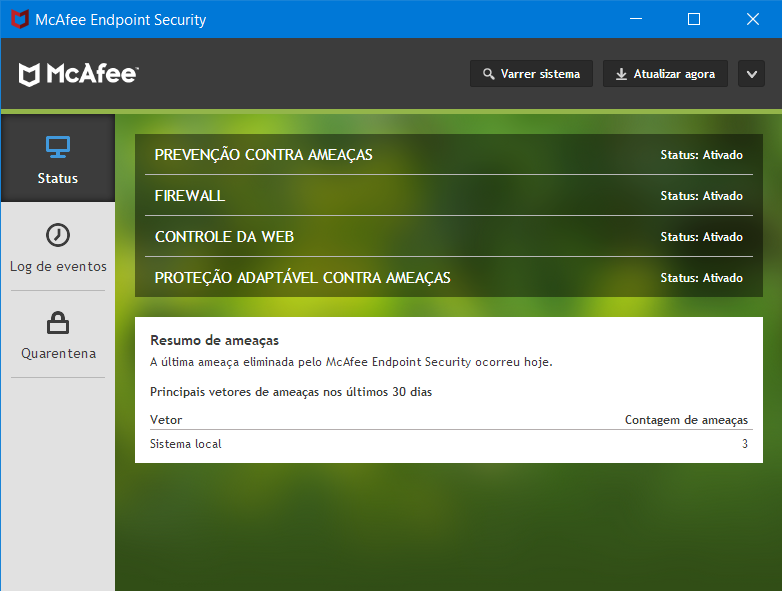782x591 pixels.
Task: Open the Controle da Web module
Action: pos(449,236)
